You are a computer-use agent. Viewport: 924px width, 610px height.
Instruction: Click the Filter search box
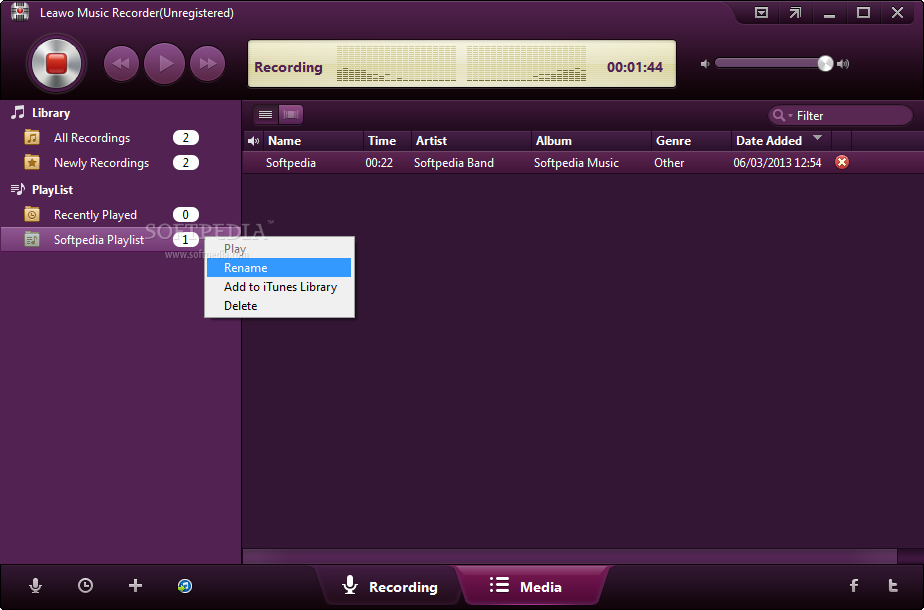tap(840, 116)
